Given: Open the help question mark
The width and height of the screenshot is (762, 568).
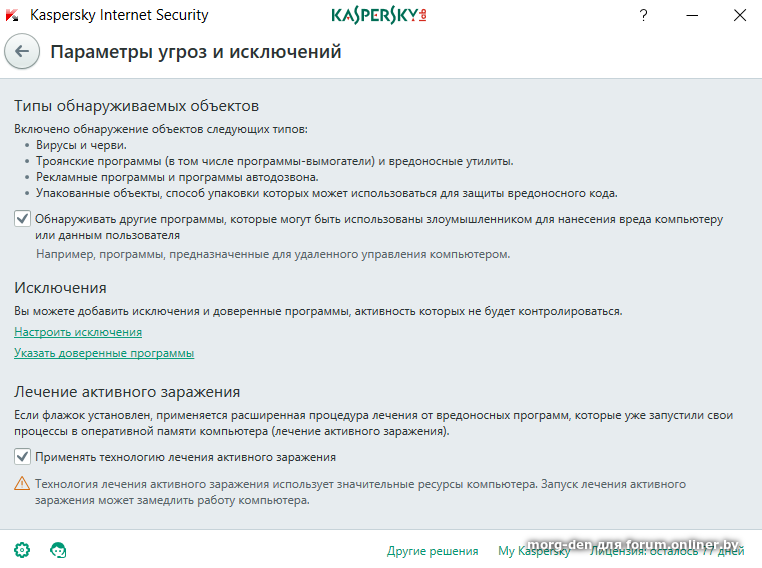Looking at the screenshot, I should [x=643, y=16].
